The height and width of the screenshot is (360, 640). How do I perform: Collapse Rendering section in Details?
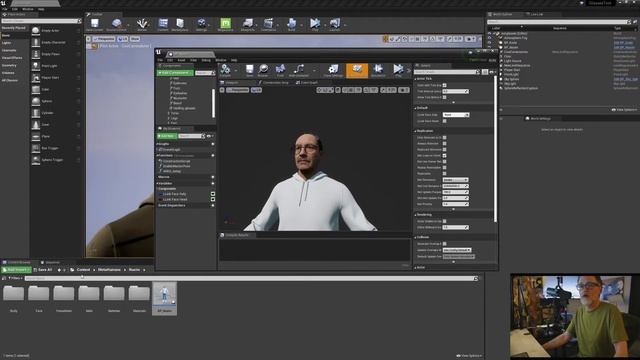416,215
